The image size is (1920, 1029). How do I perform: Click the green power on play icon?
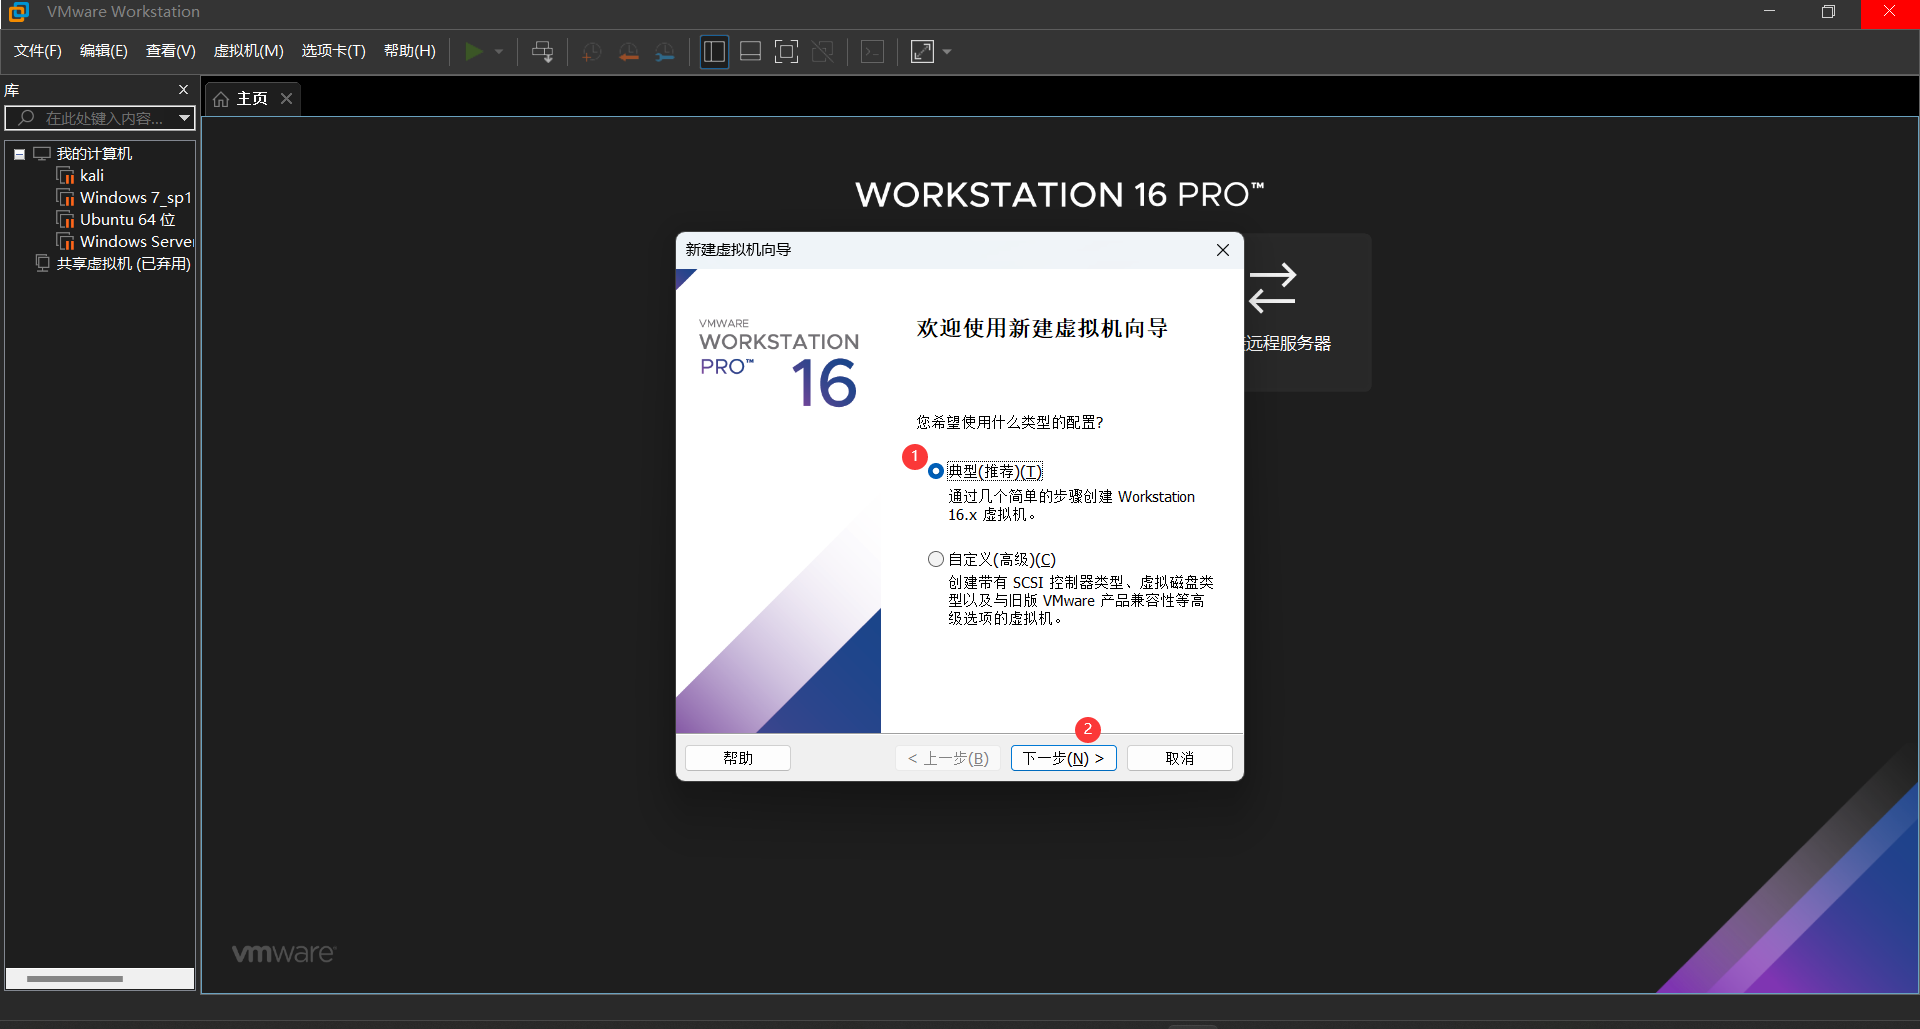click(x=474, y=51)
